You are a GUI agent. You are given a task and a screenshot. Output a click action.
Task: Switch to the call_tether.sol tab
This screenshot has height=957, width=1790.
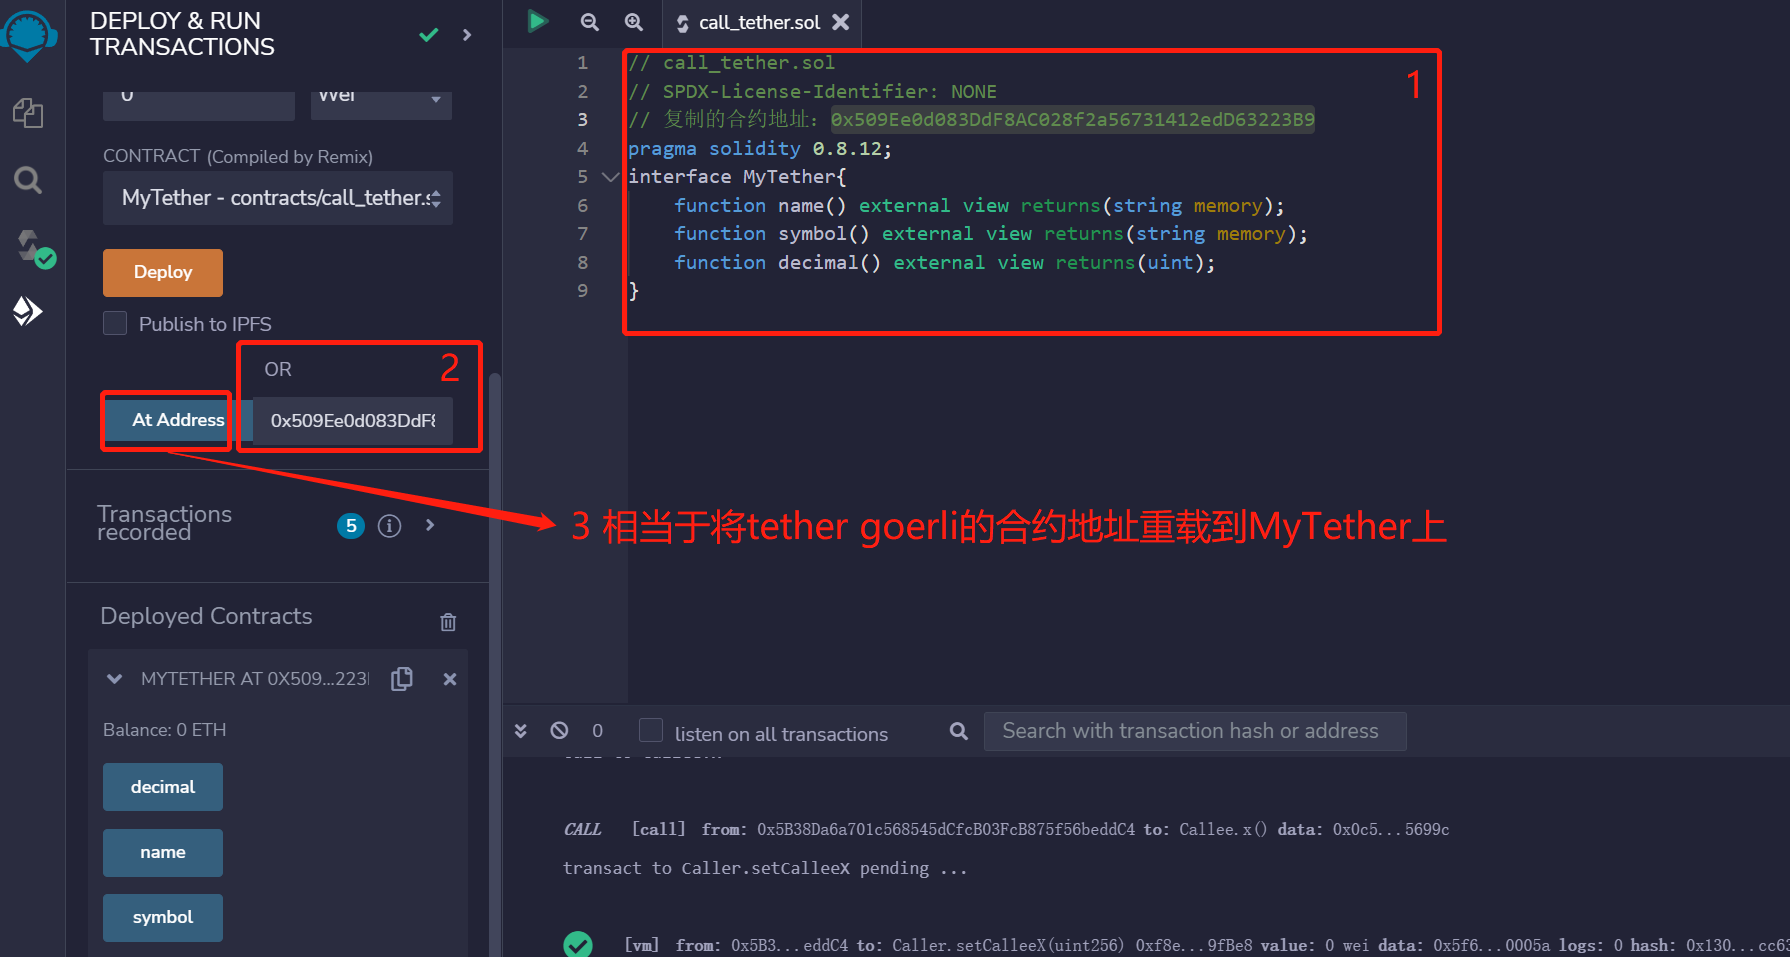[x=759, y=22]
